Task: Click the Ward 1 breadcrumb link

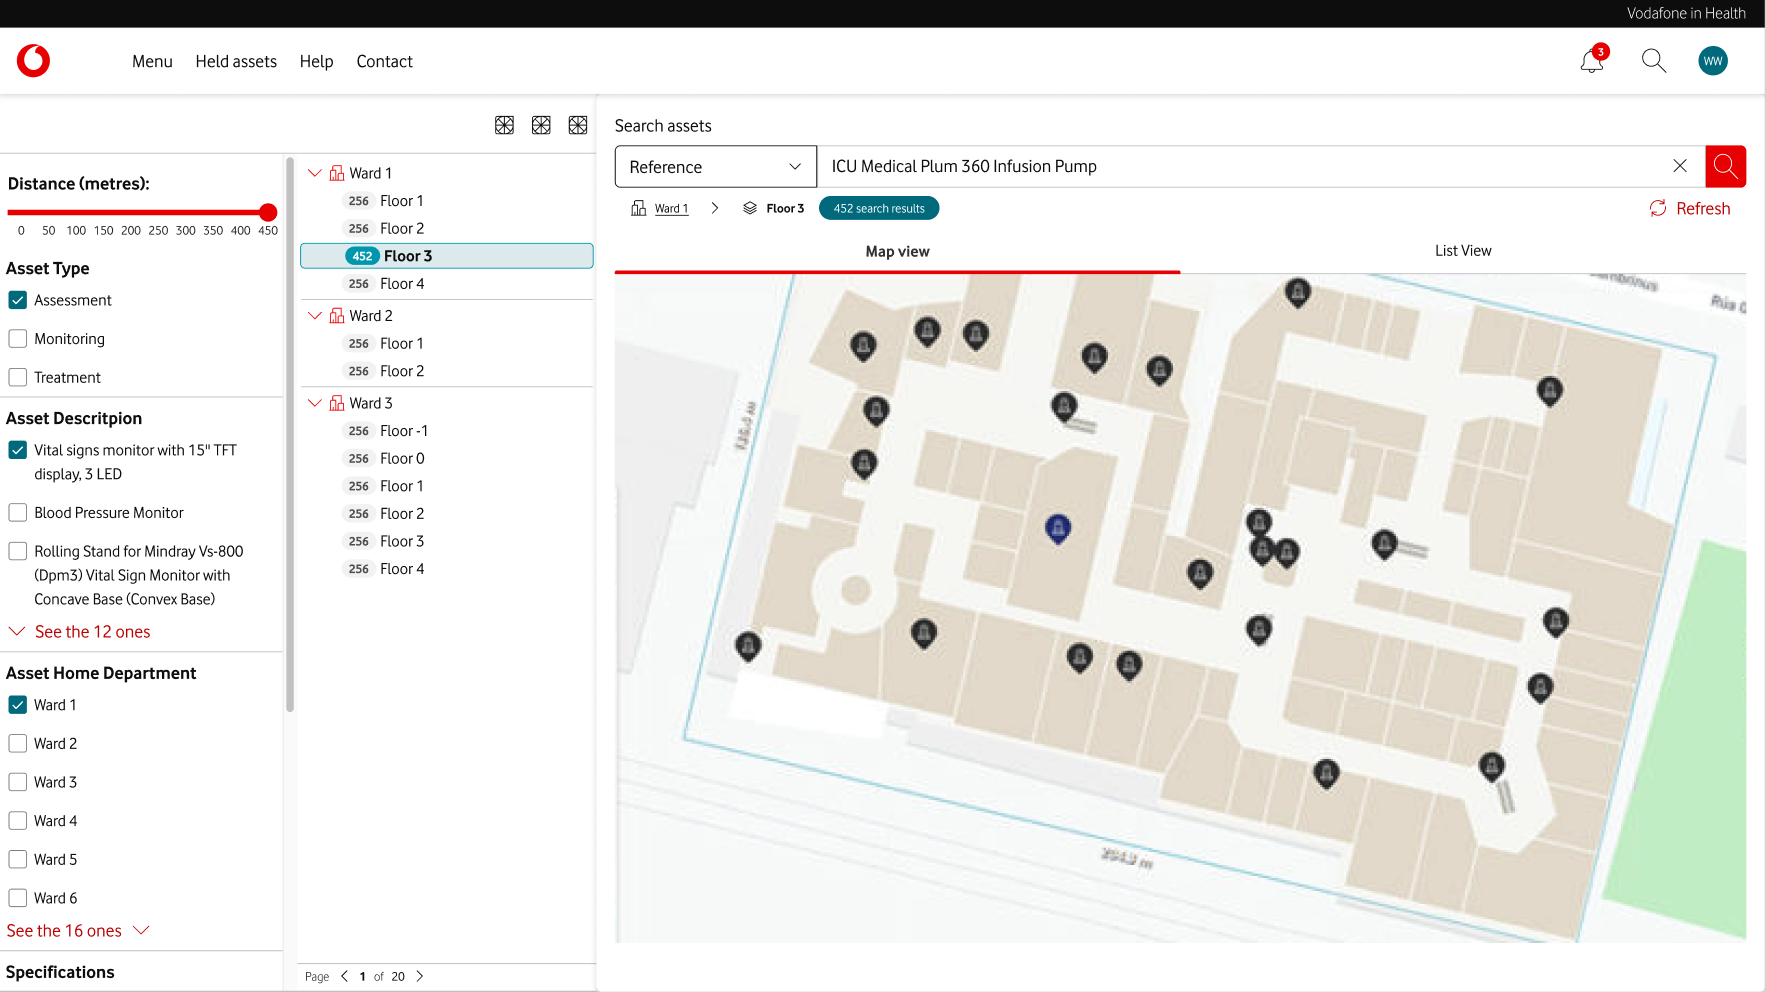Action: click(671, 209)
